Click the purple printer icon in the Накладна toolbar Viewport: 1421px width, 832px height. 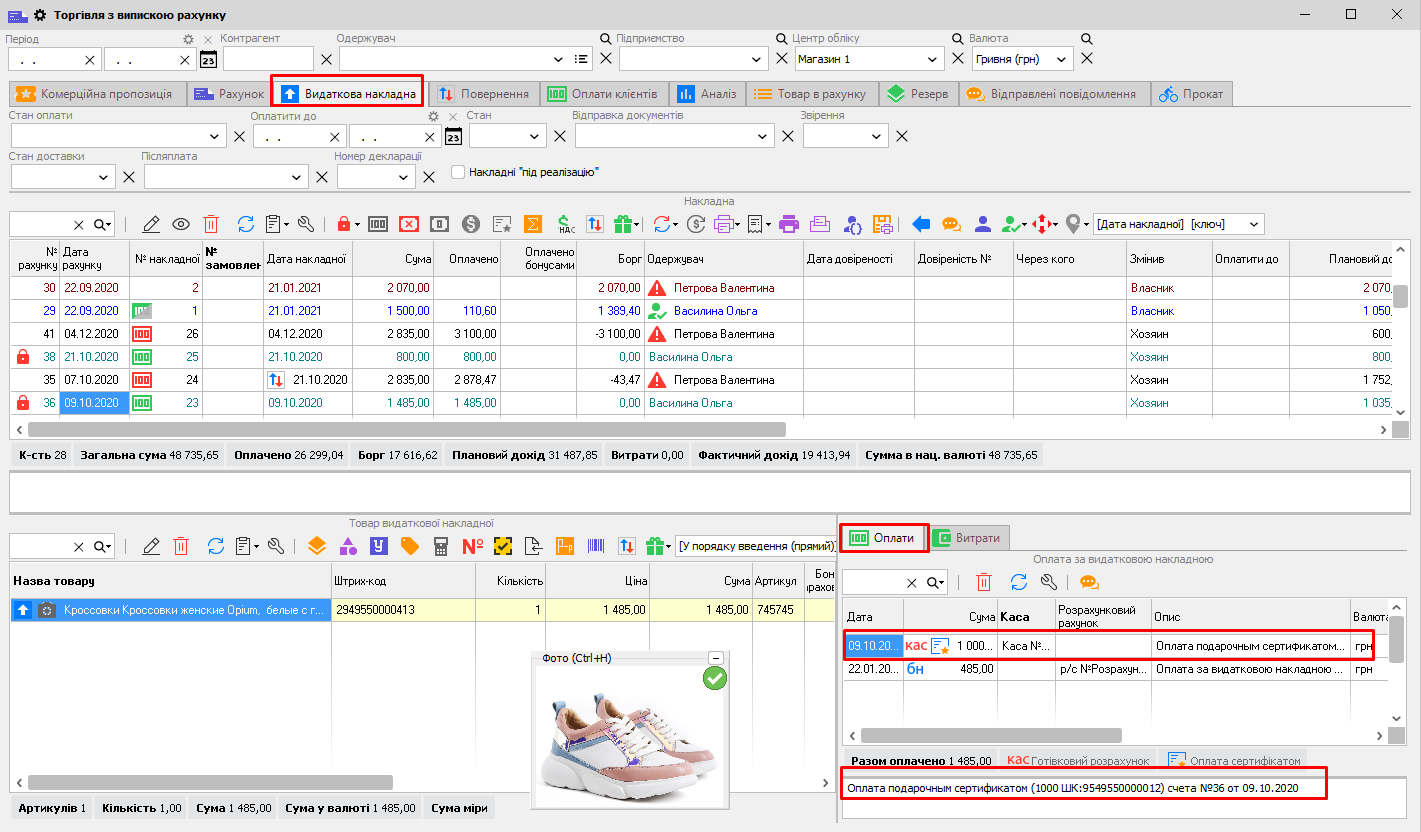pos(789,224)
